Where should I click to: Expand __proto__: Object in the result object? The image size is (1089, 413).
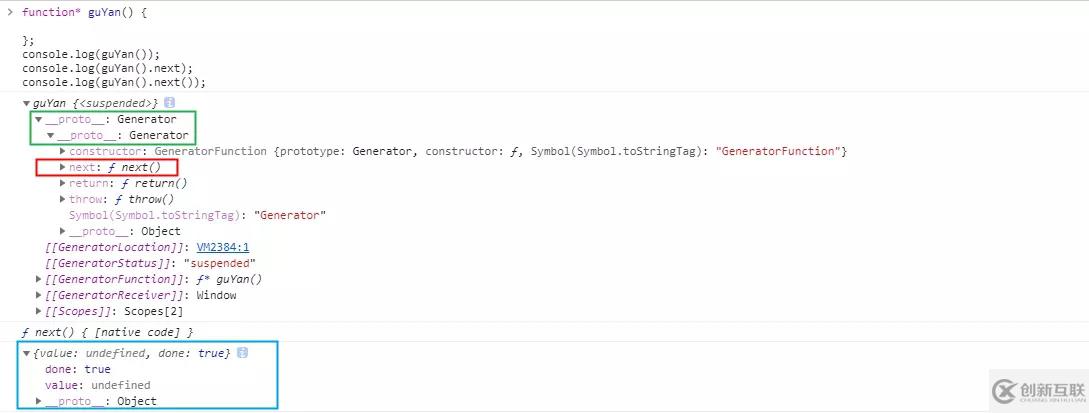[39, 401]
